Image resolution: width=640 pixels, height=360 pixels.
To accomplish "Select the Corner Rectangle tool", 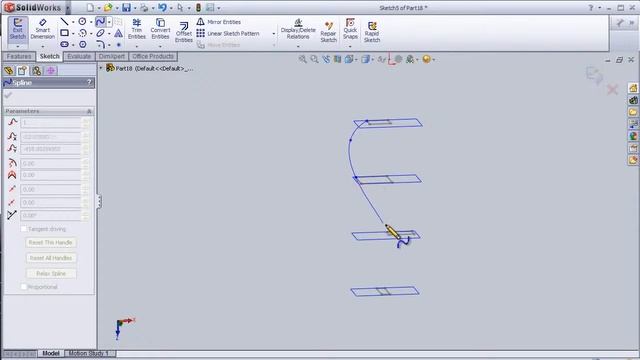I will [64, 33].
